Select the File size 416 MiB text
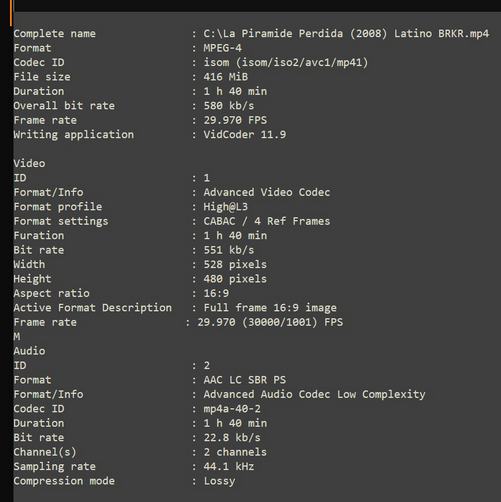This screenshot has height=502, width=501. pyautogui.click(x=226, y=77)
